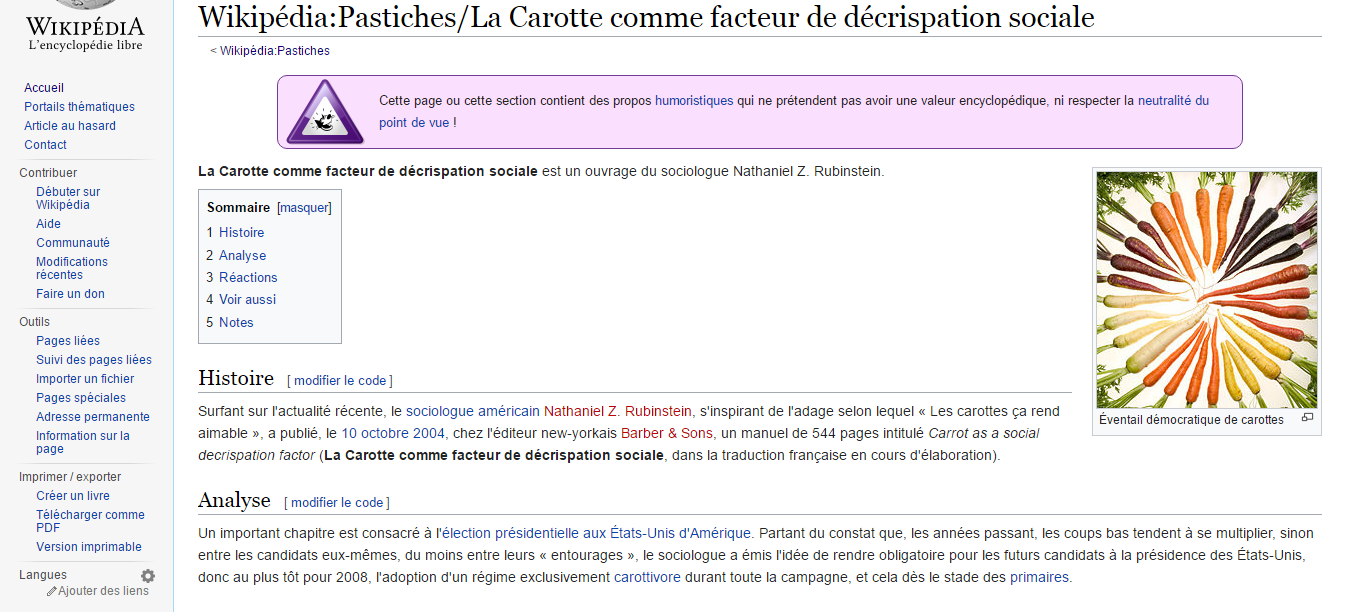Open the primaires link
1346x612 pixels.
tap(1039, 577)
